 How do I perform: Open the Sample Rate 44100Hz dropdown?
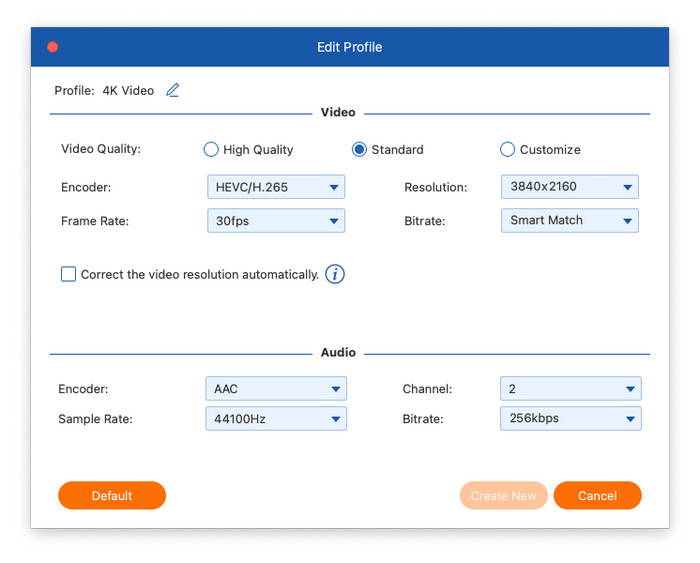coord(275,419)
